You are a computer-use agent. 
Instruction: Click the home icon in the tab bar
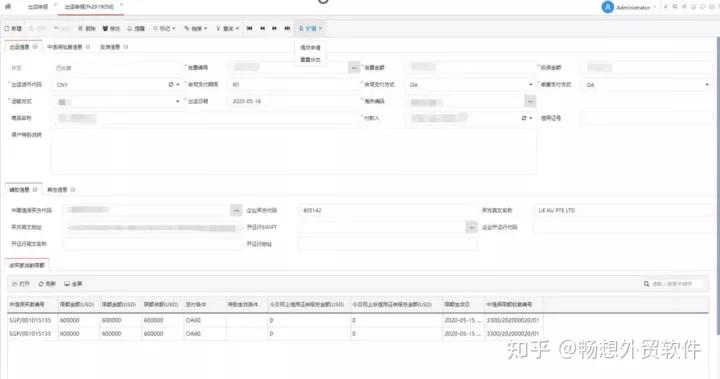click(8, 6)
